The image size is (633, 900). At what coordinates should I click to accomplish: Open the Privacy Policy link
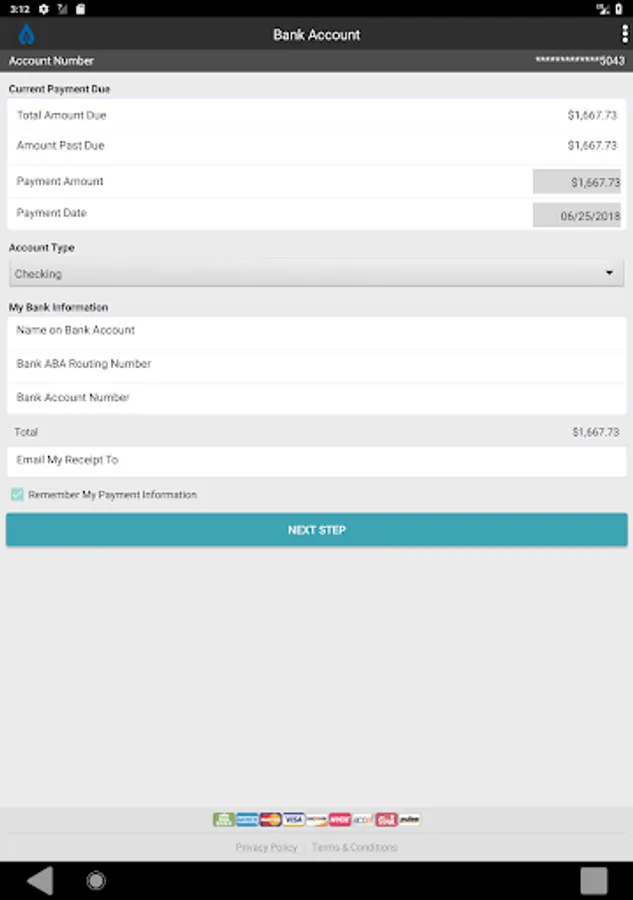[x=266, y=847]
